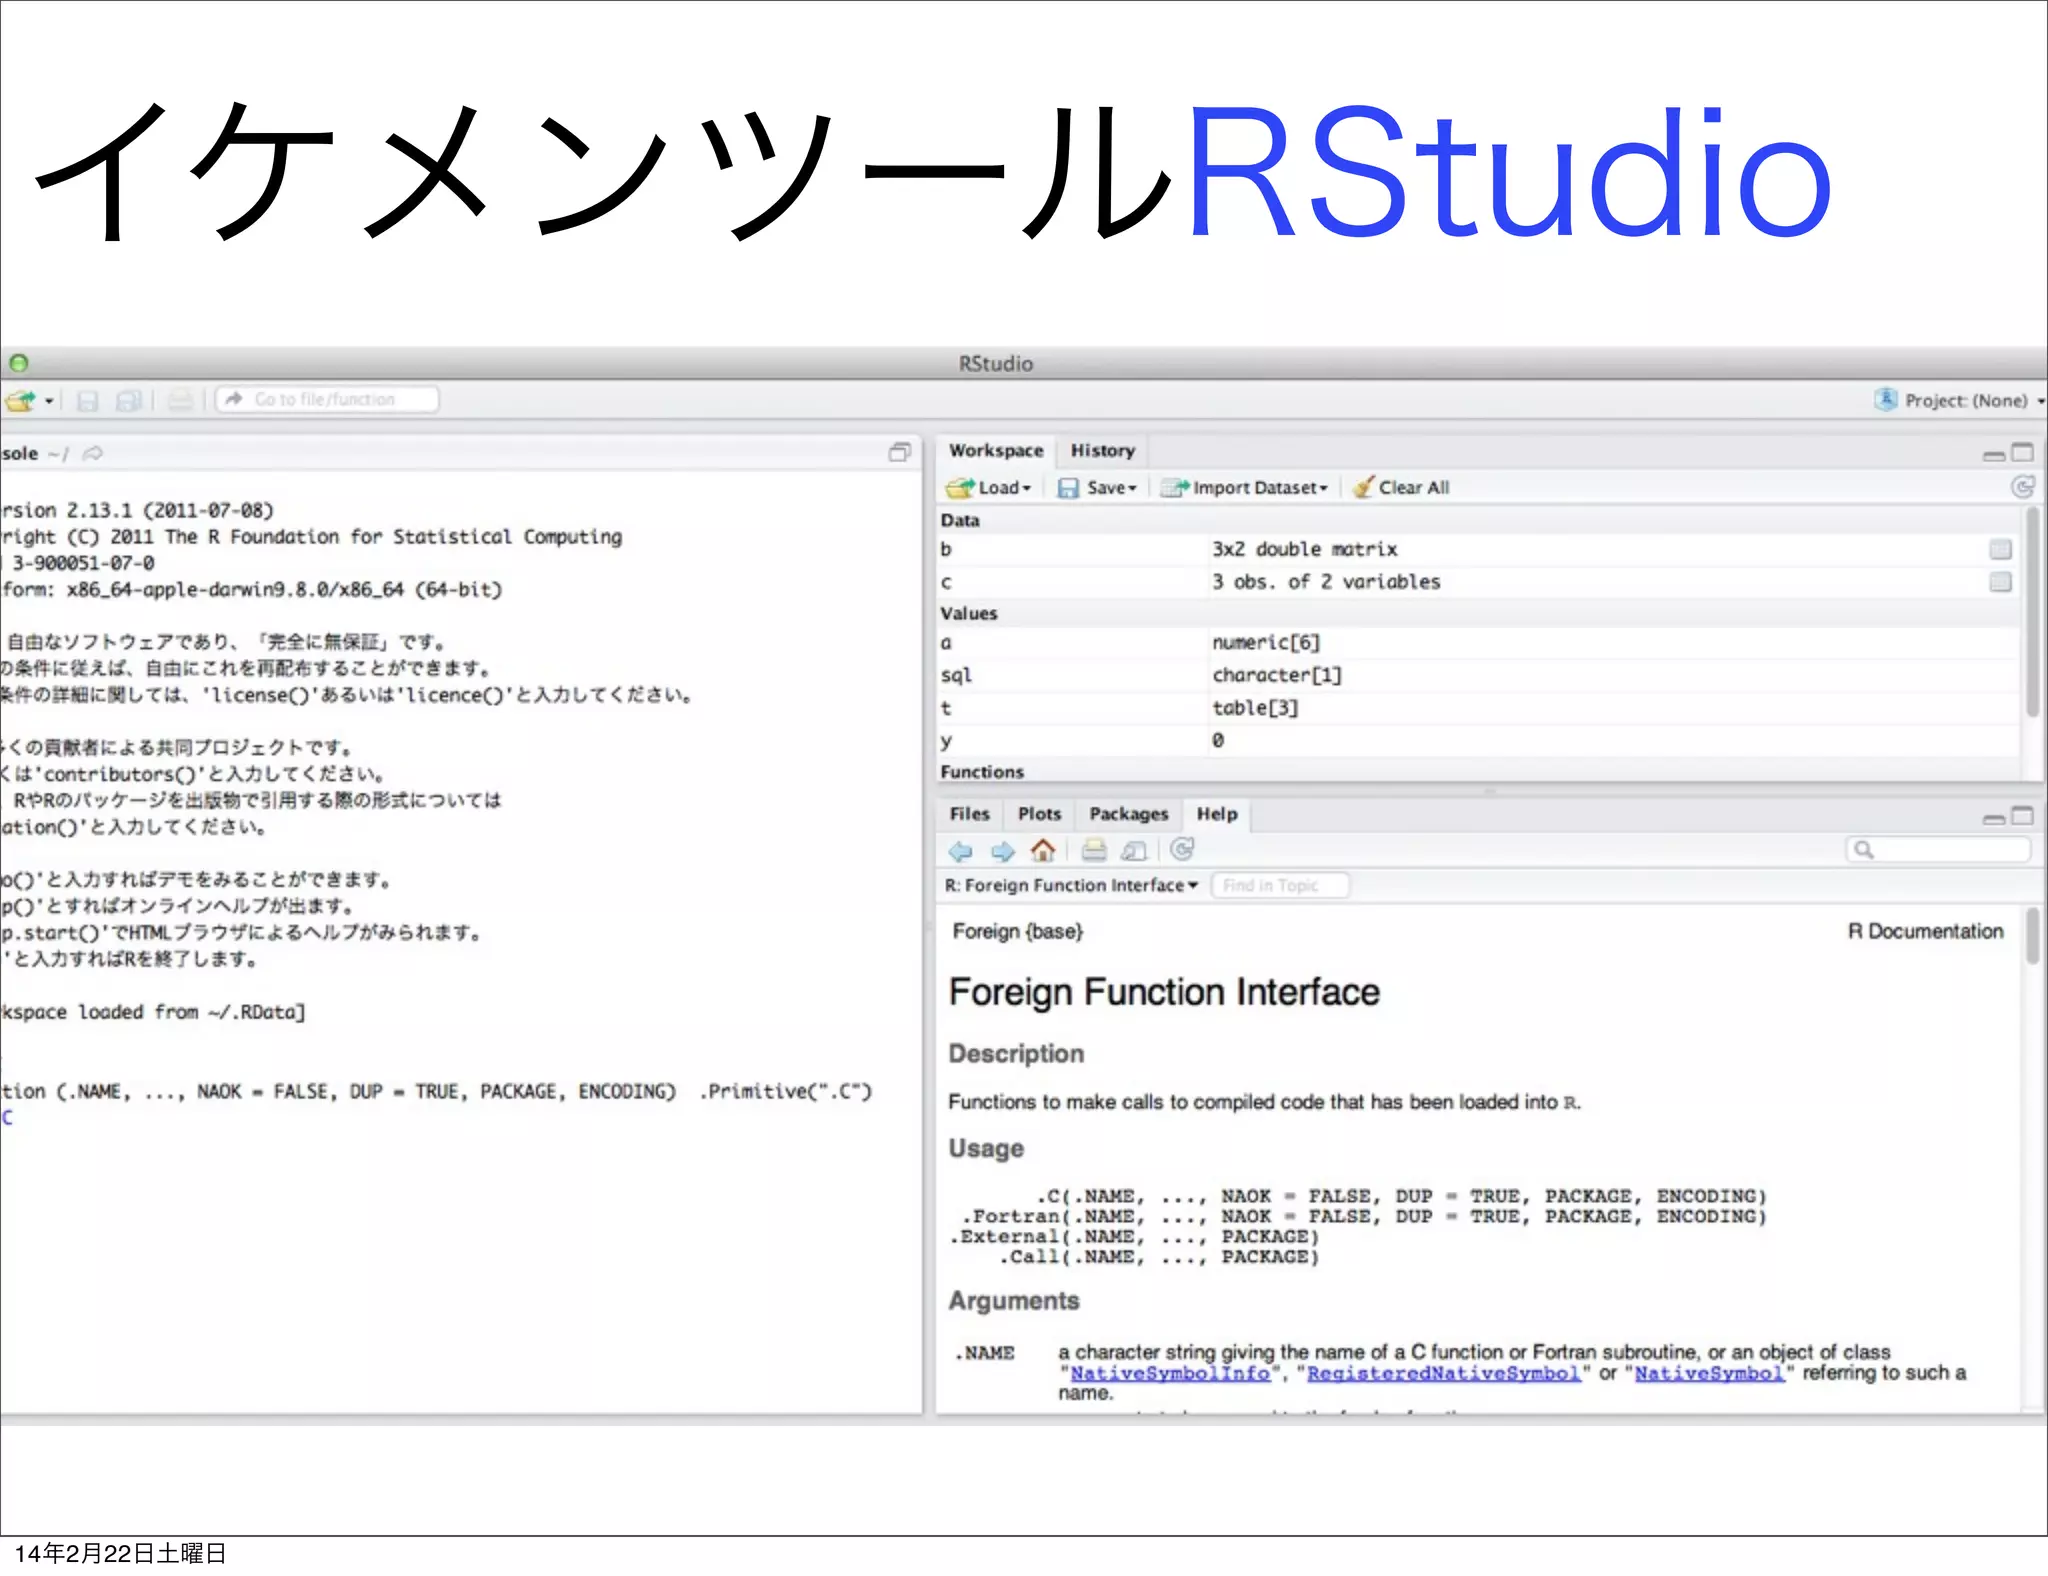2048x1576 pixels.
Task: Open the Project (None) dropdown
Action: 1961,400
